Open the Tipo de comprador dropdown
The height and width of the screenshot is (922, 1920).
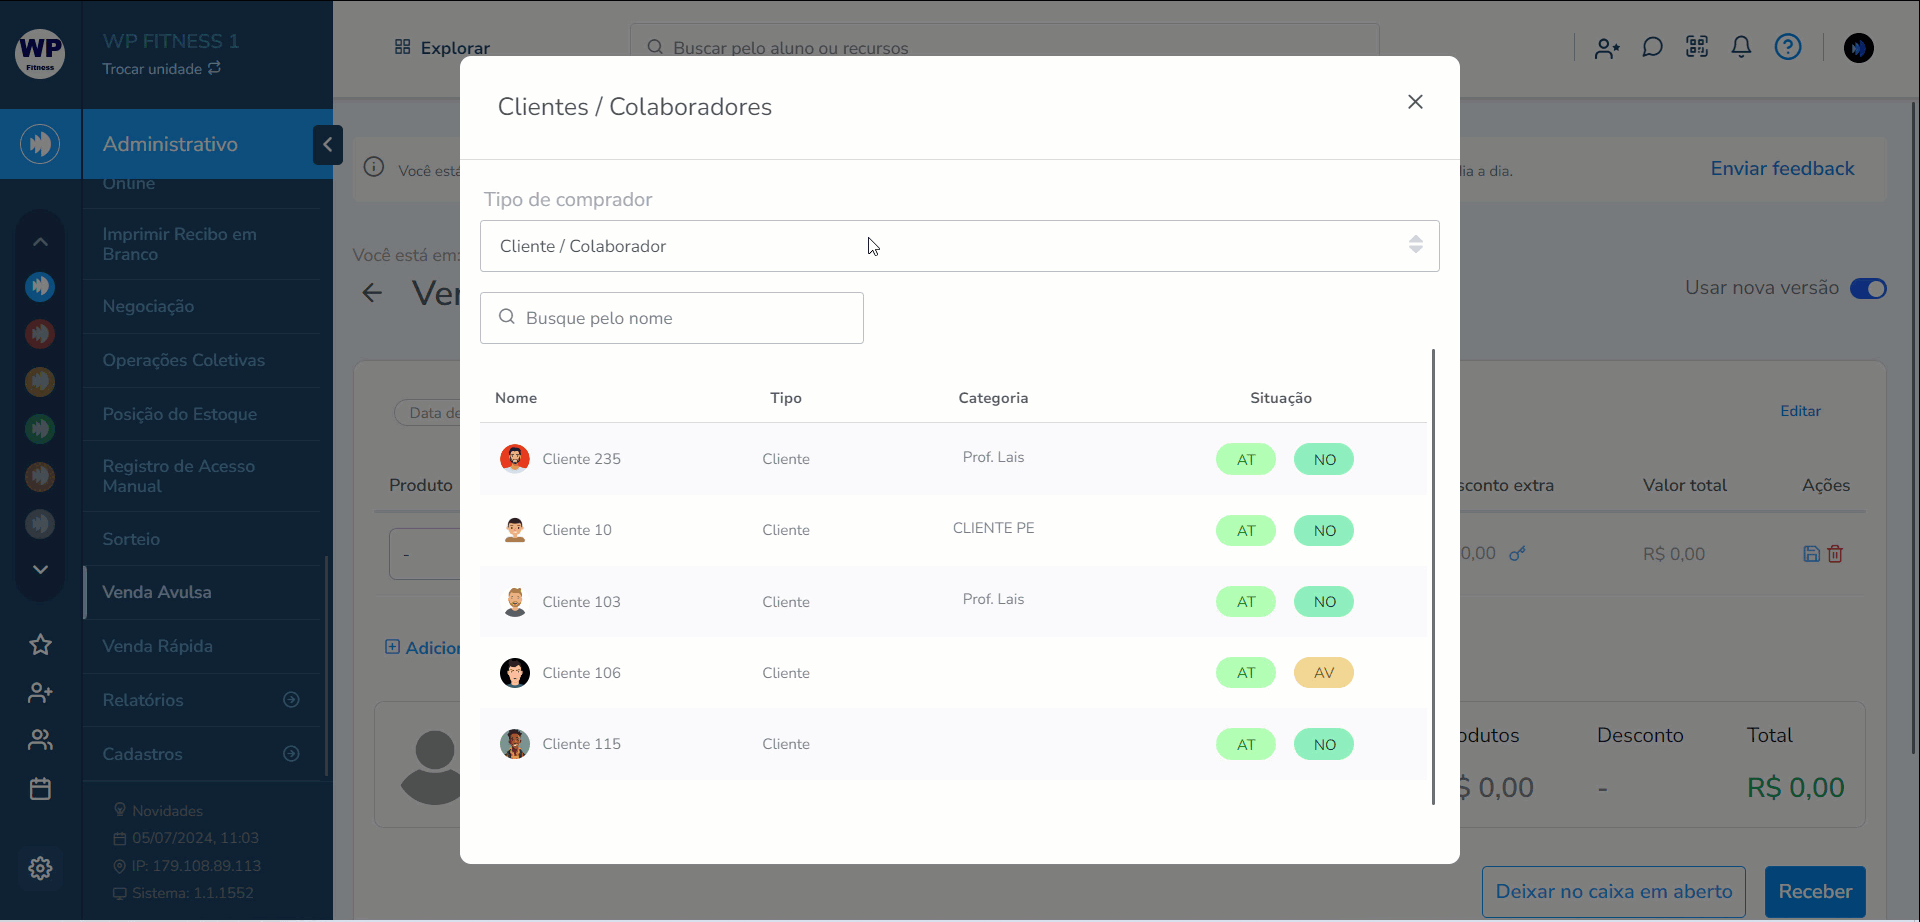coord(959,246)
